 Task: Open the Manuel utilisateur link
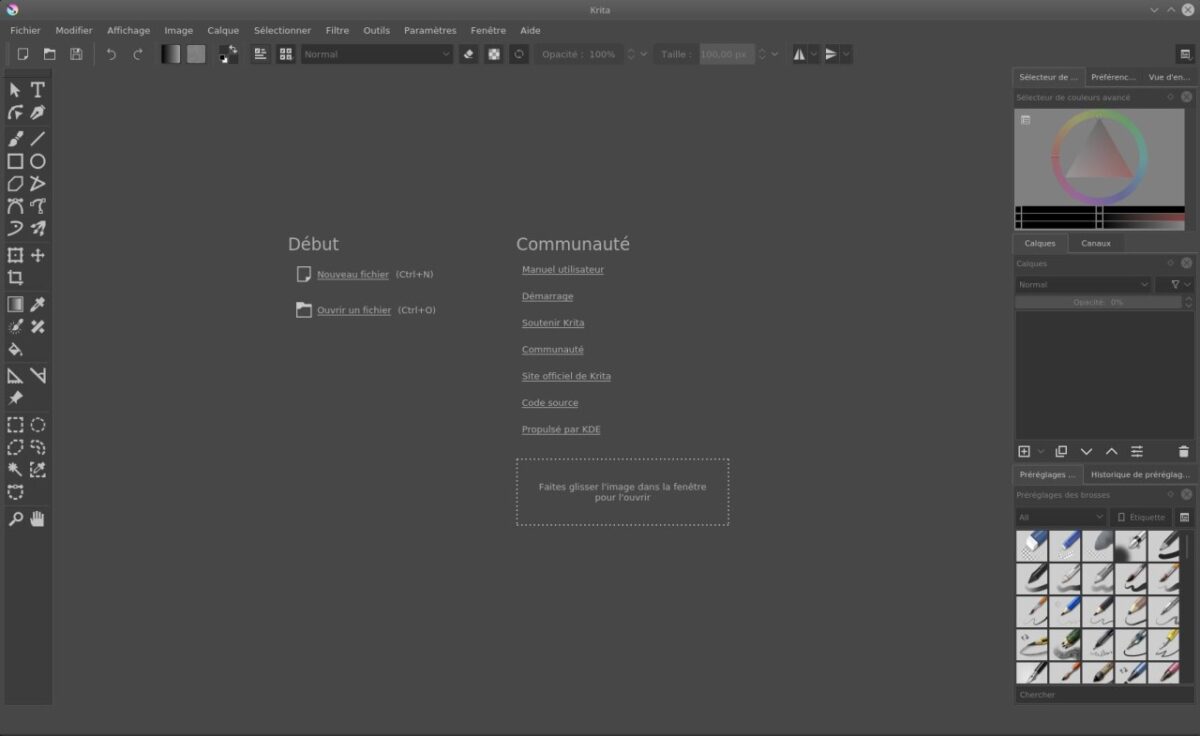563,269
